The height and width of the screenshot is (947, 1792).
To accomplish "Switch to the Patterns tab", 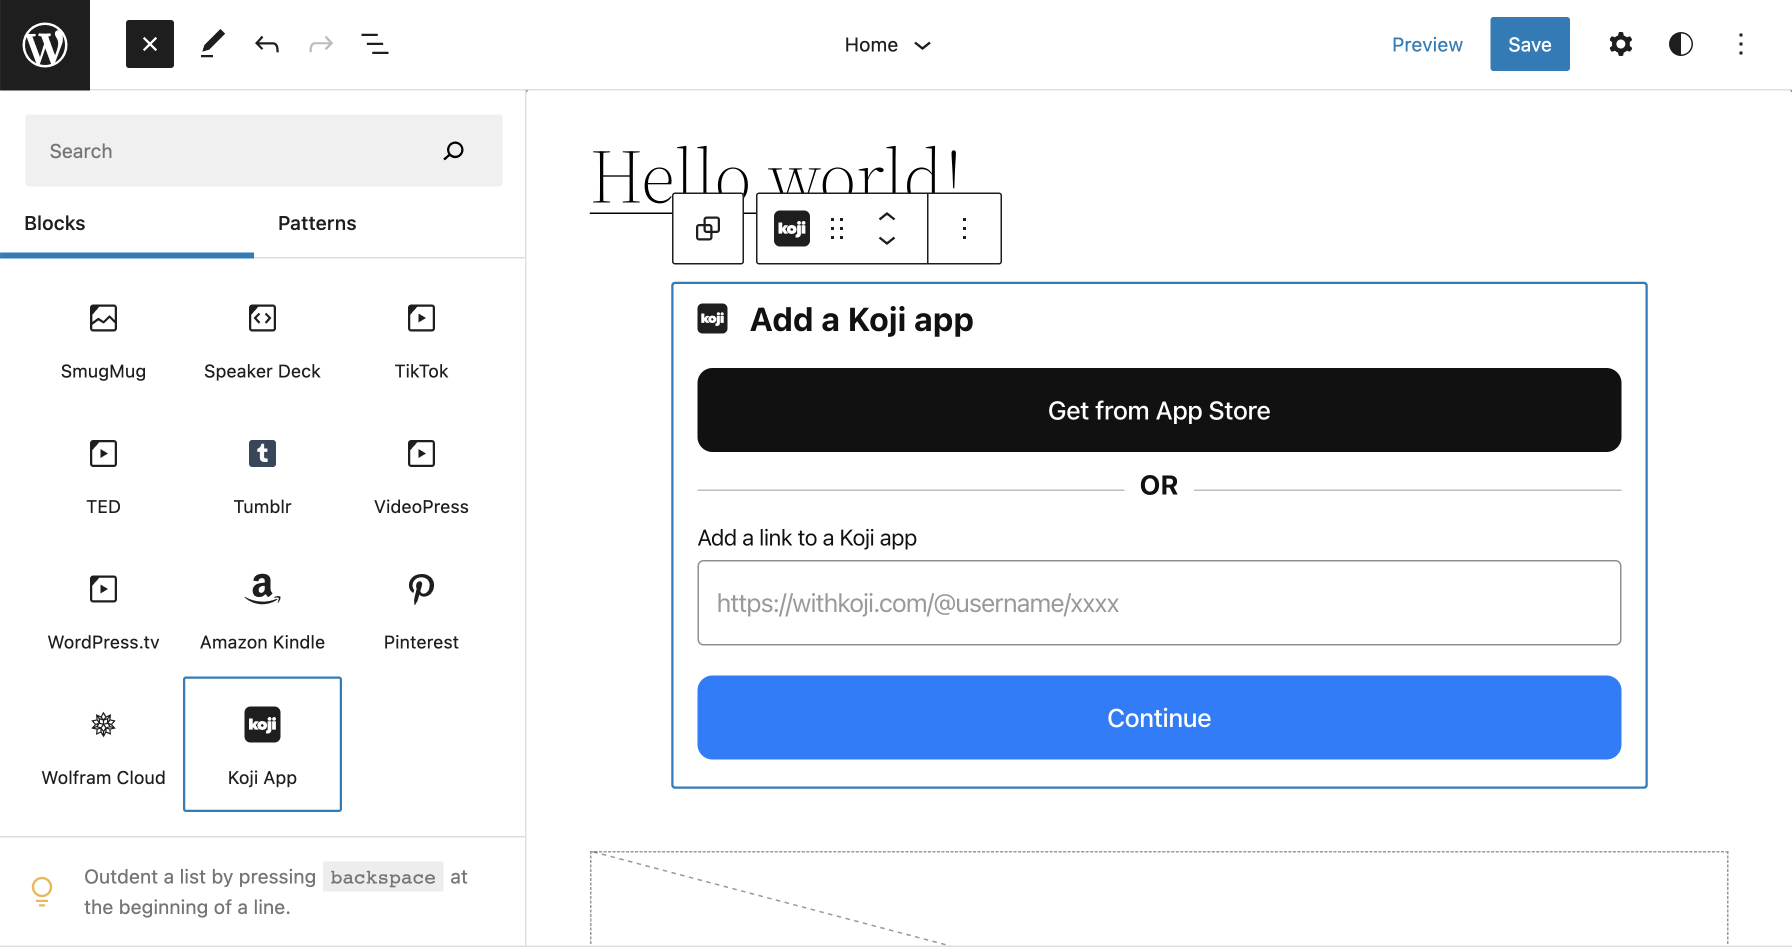I will pyautogui.click(x=317, y=223).
